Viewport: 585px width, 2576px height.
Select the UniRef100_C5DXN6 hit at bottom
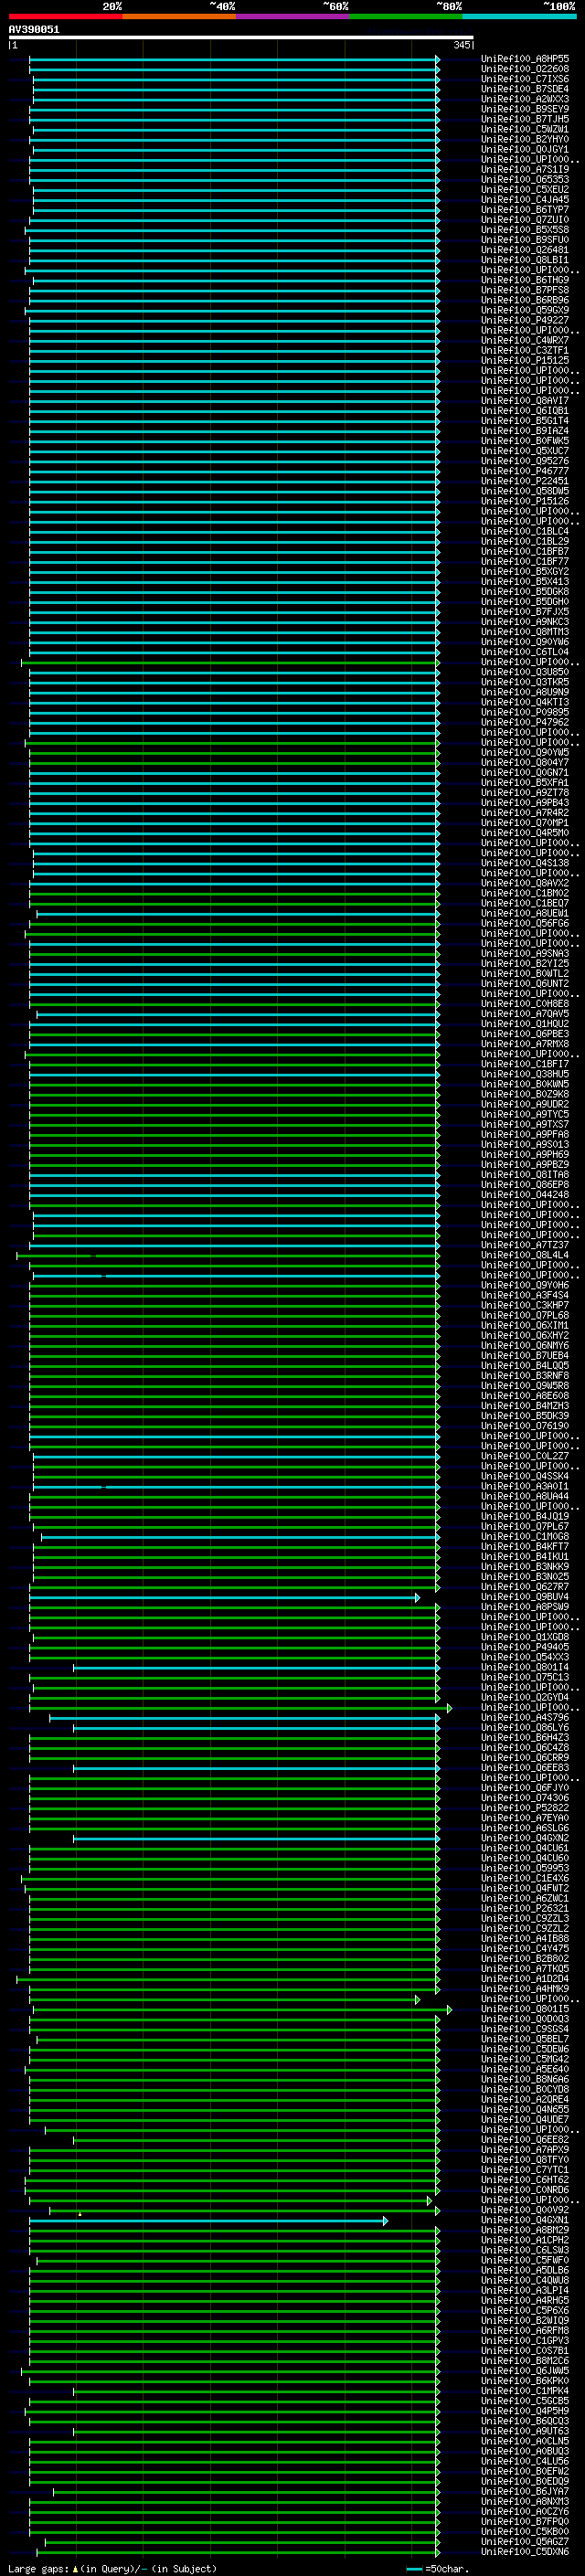click(524, 2551)
